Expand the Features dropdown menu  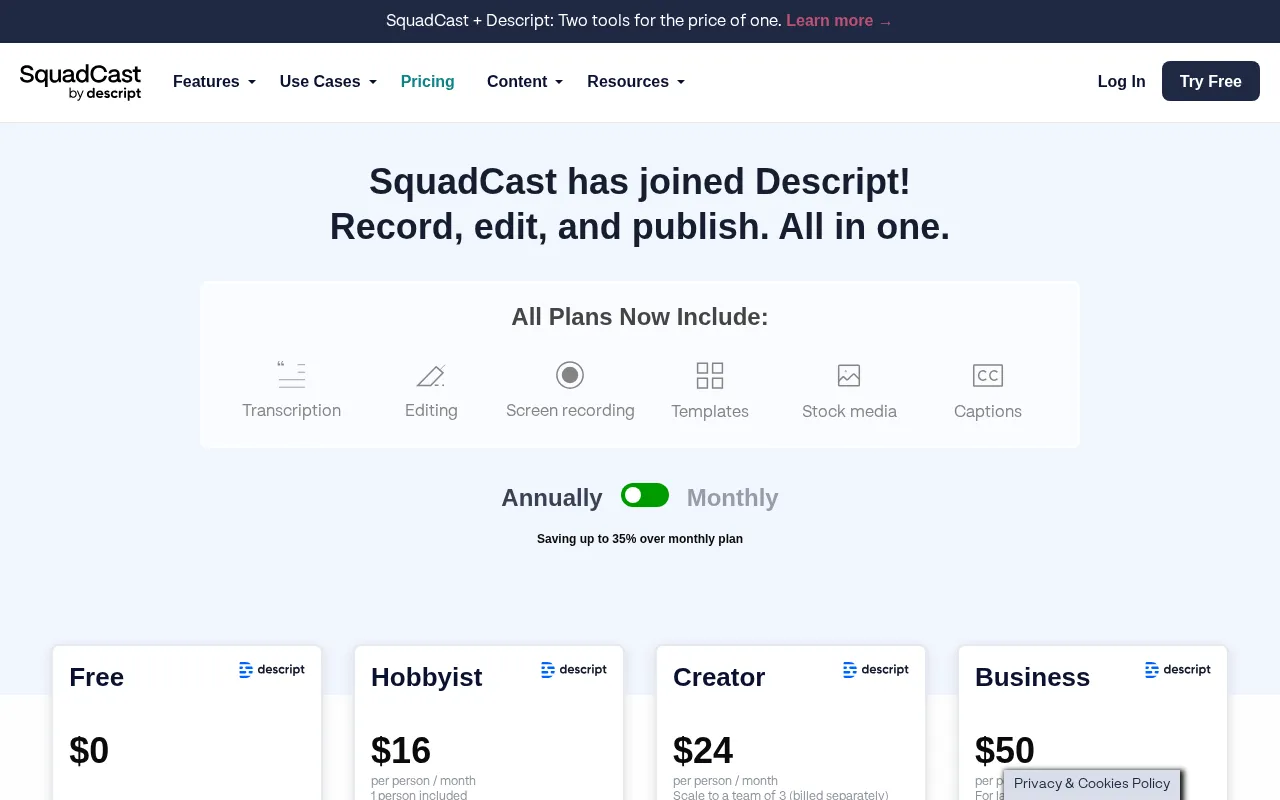pos(214,82)
